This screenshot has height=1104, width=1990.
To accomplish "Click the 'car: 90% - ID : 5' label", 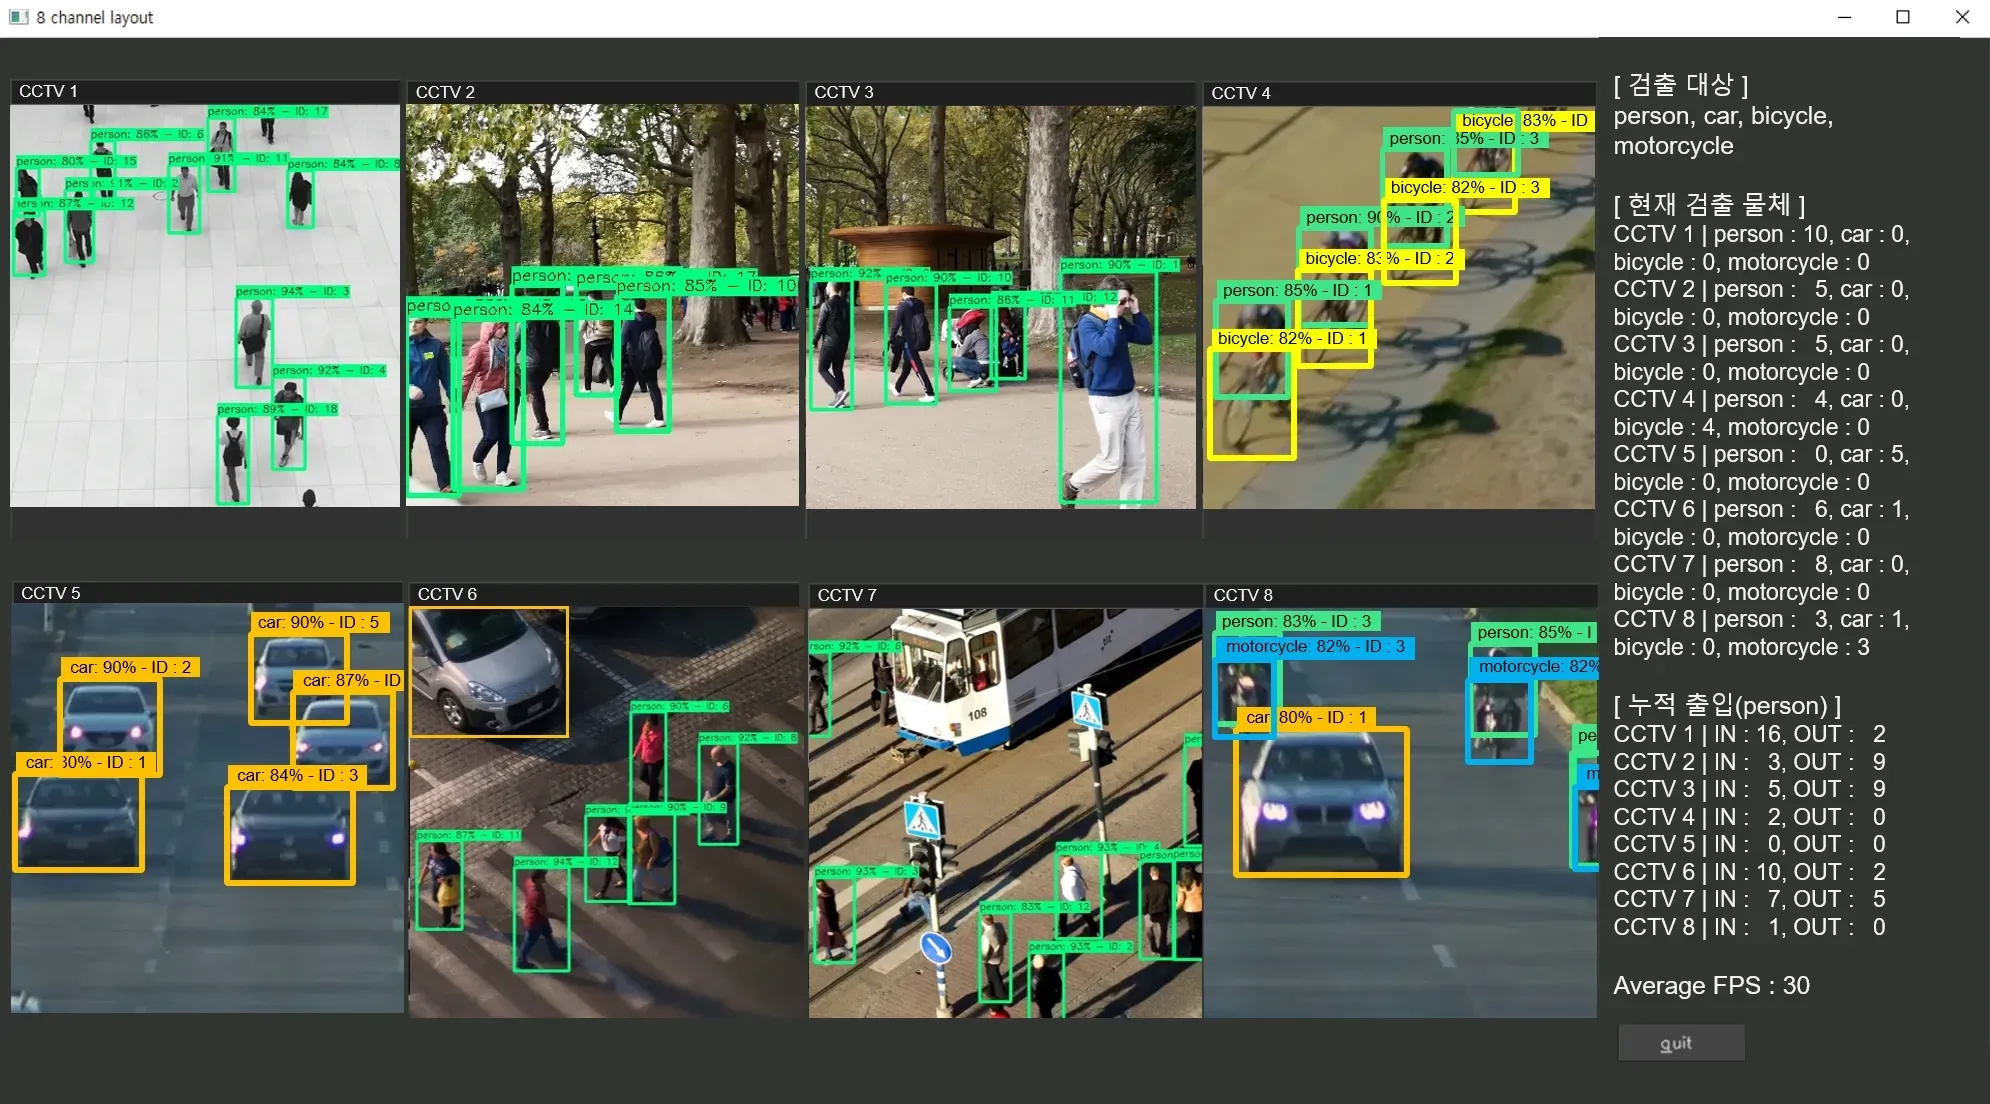I will point(318,622).
